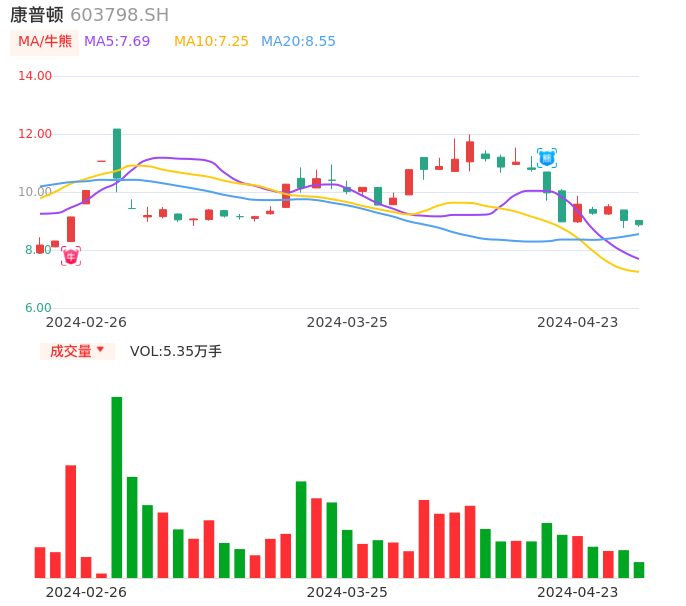The height and width of the screenshot is (606, 686).
Task: Click the tallest red volume bar
Action: tap(71, 521)
